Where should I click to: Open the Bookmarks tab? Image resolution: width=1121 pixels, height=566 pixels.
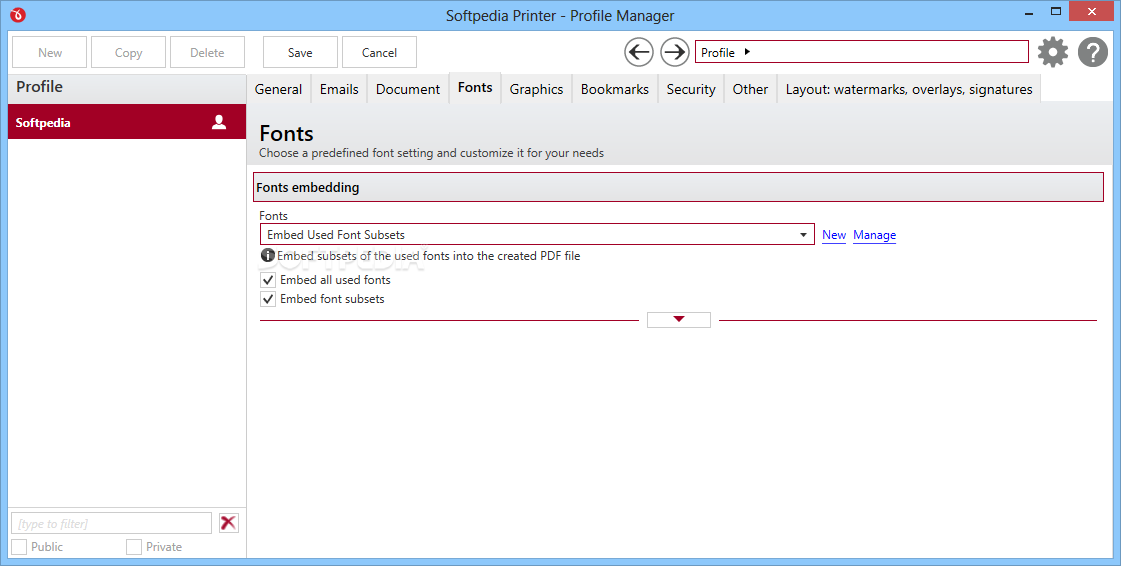click(615, 89)
